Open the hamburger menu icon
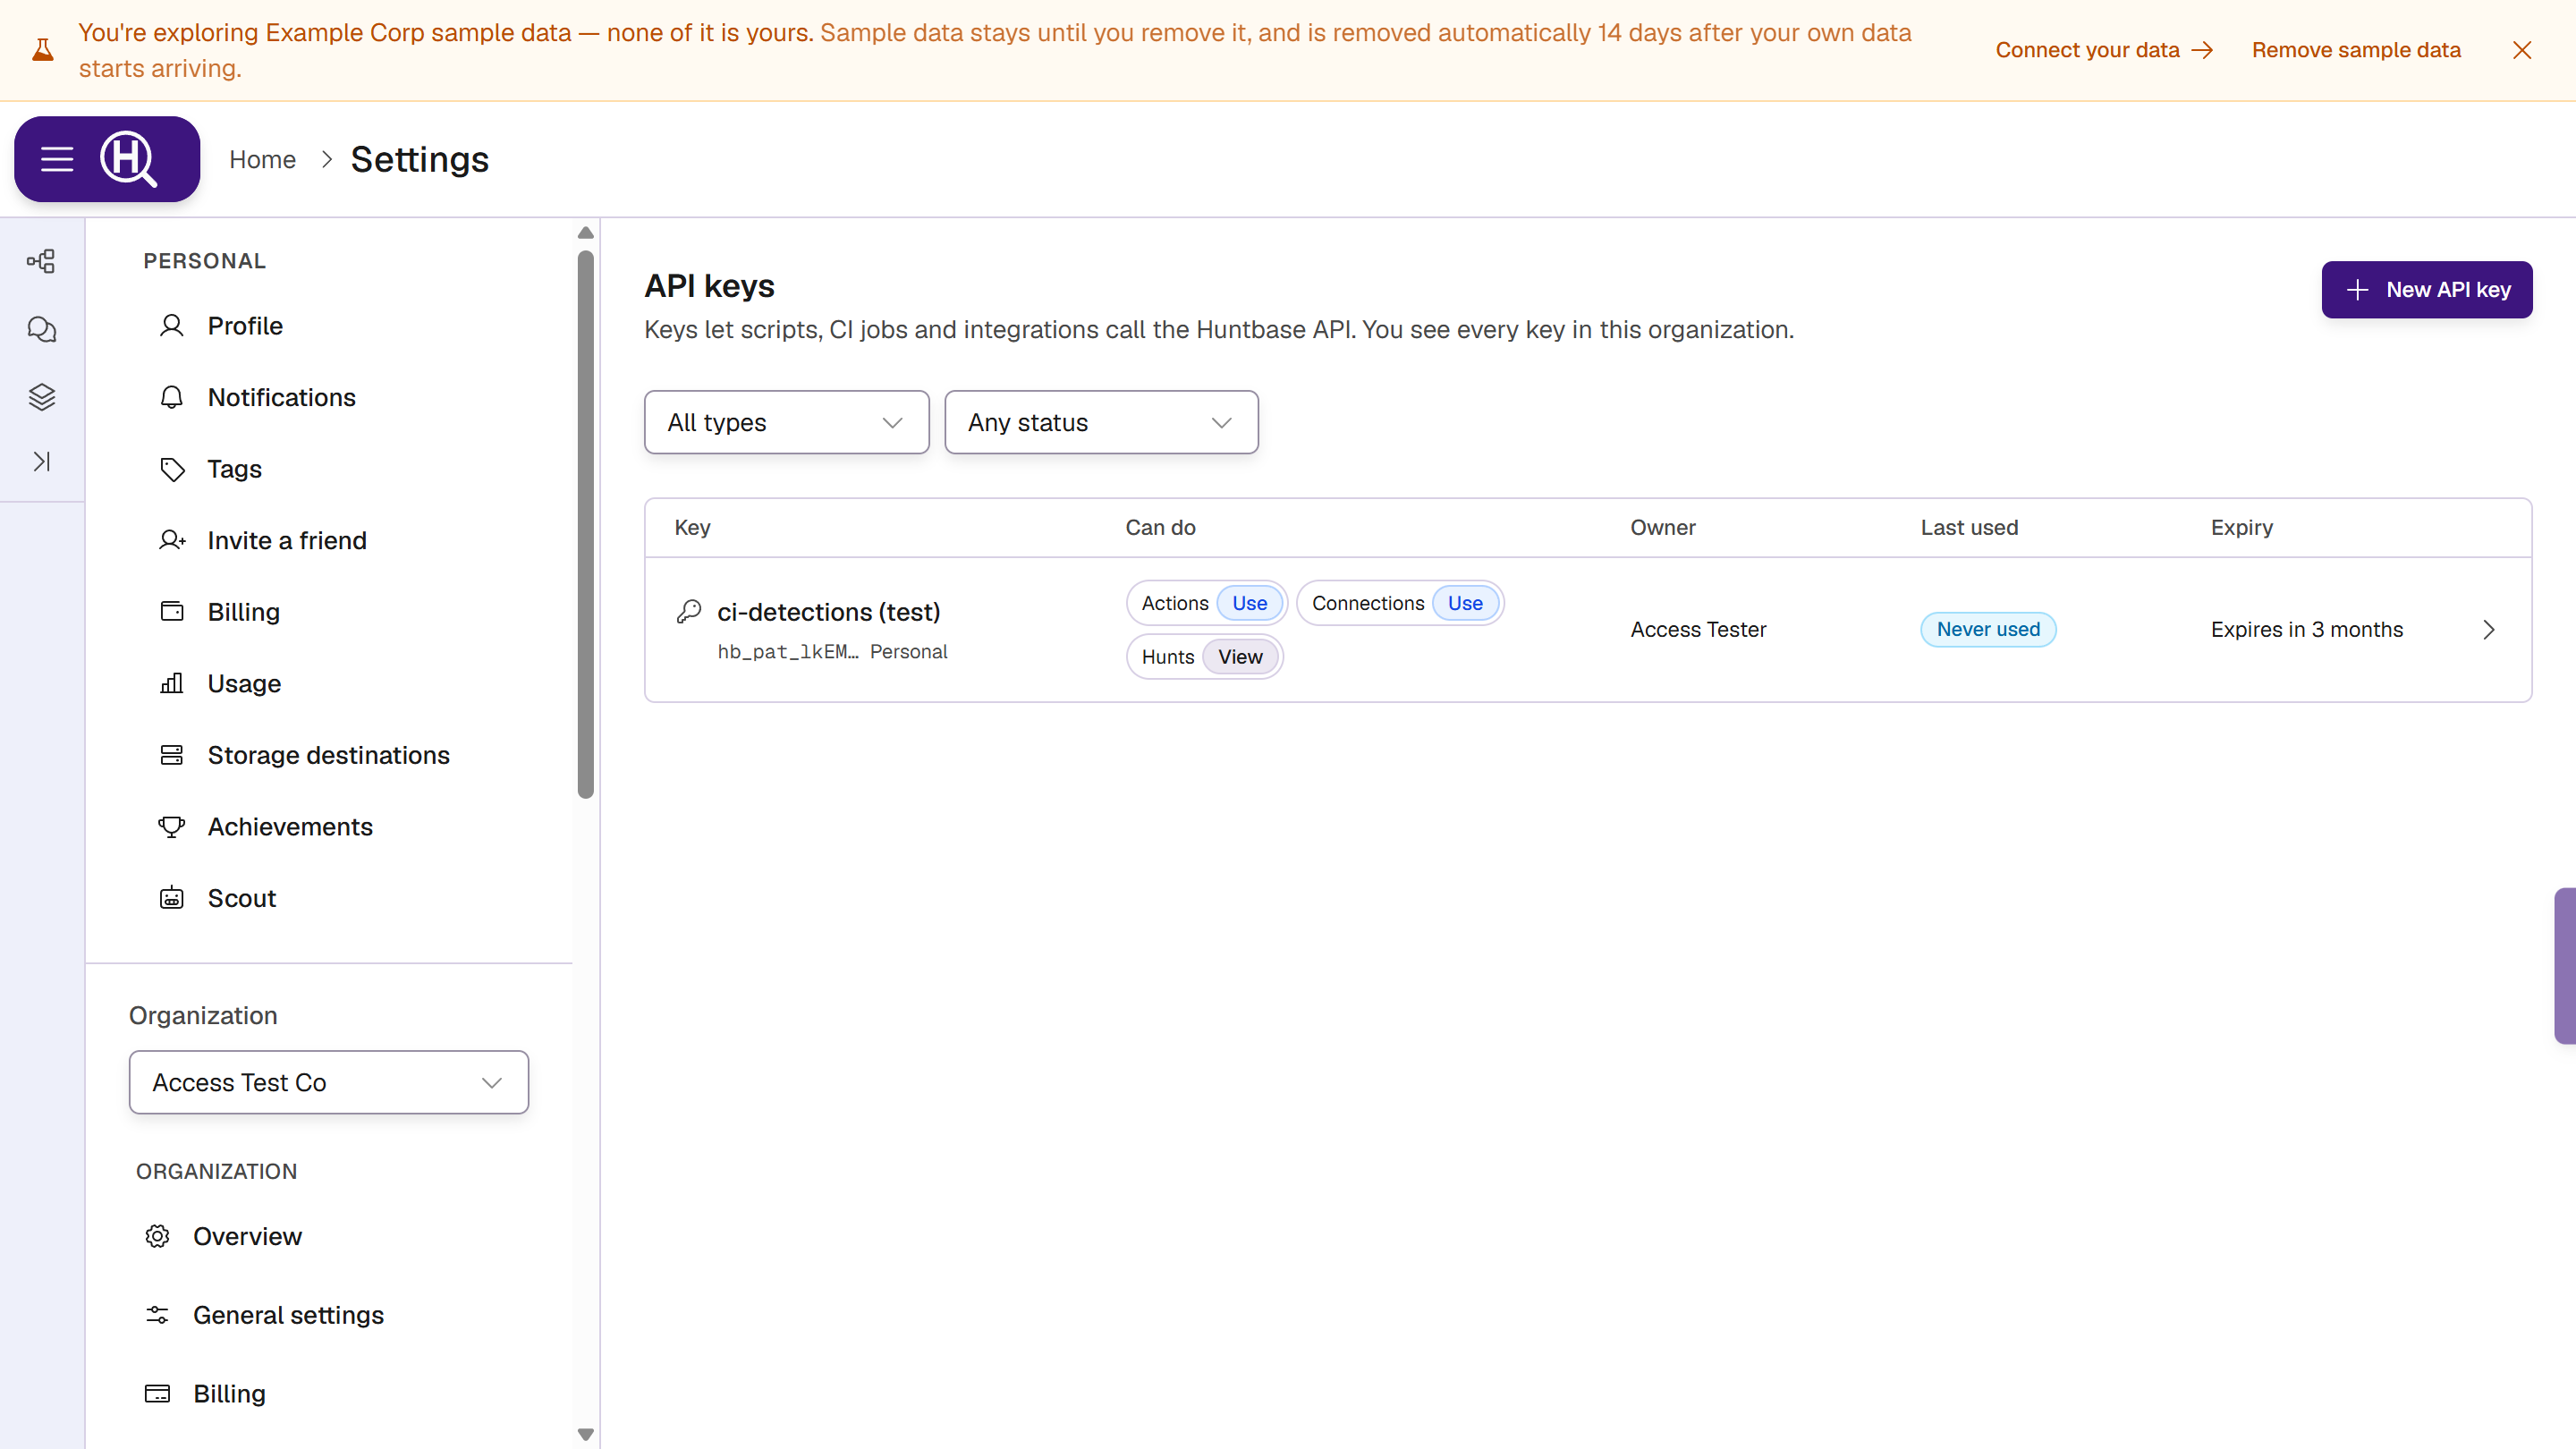Screen dimensions: 2576x1449 point(57,159)
